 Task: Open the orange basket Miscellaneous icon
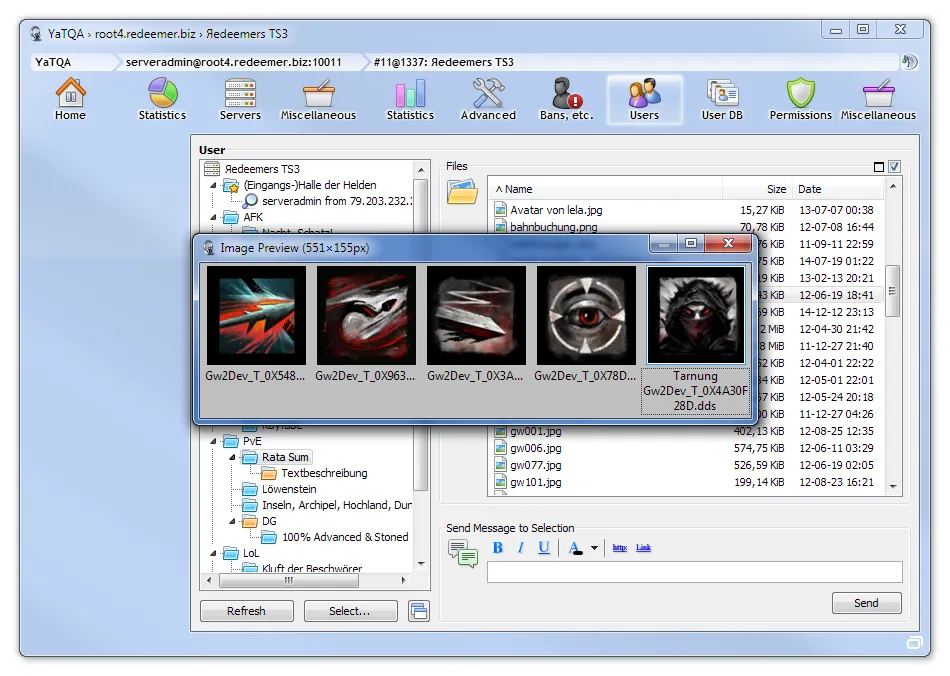318,100
